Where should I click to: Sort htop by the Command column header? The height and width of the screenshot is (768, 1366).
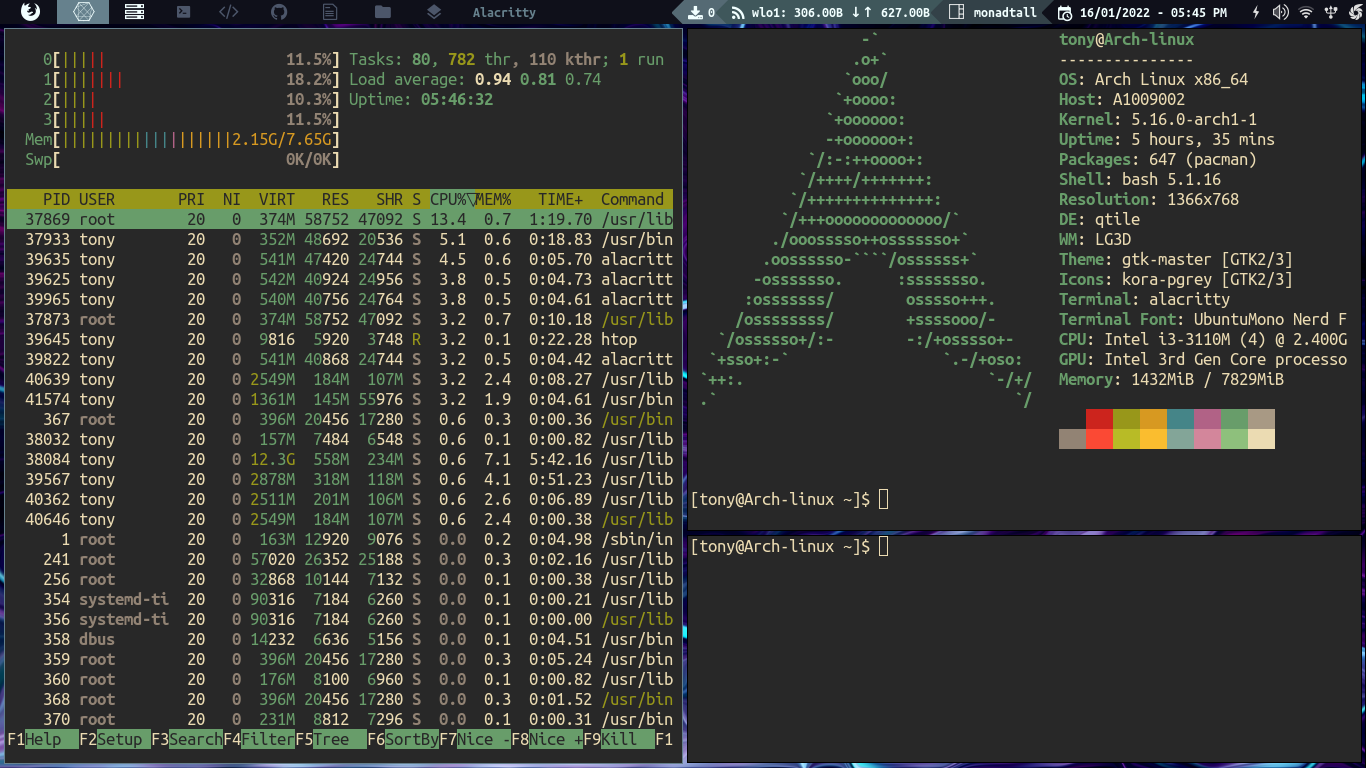pyautogui.click(x=633, y=199)
